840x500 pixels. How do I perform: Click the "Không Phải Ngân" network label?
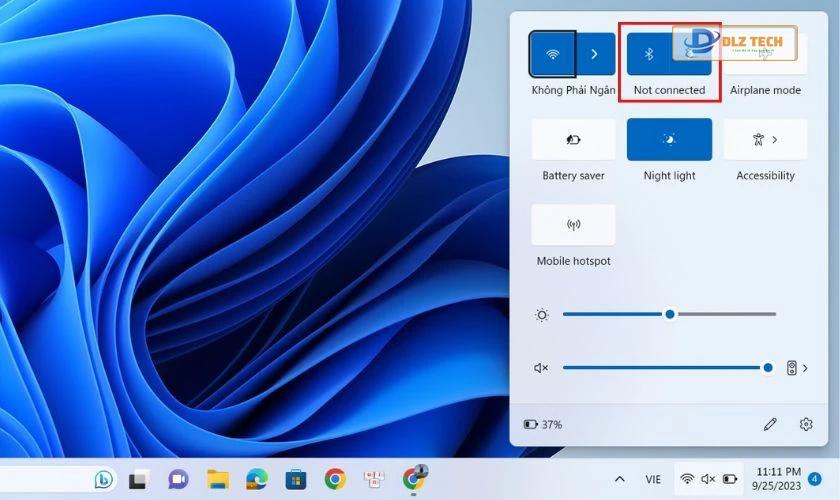click(x=573, y=90)
